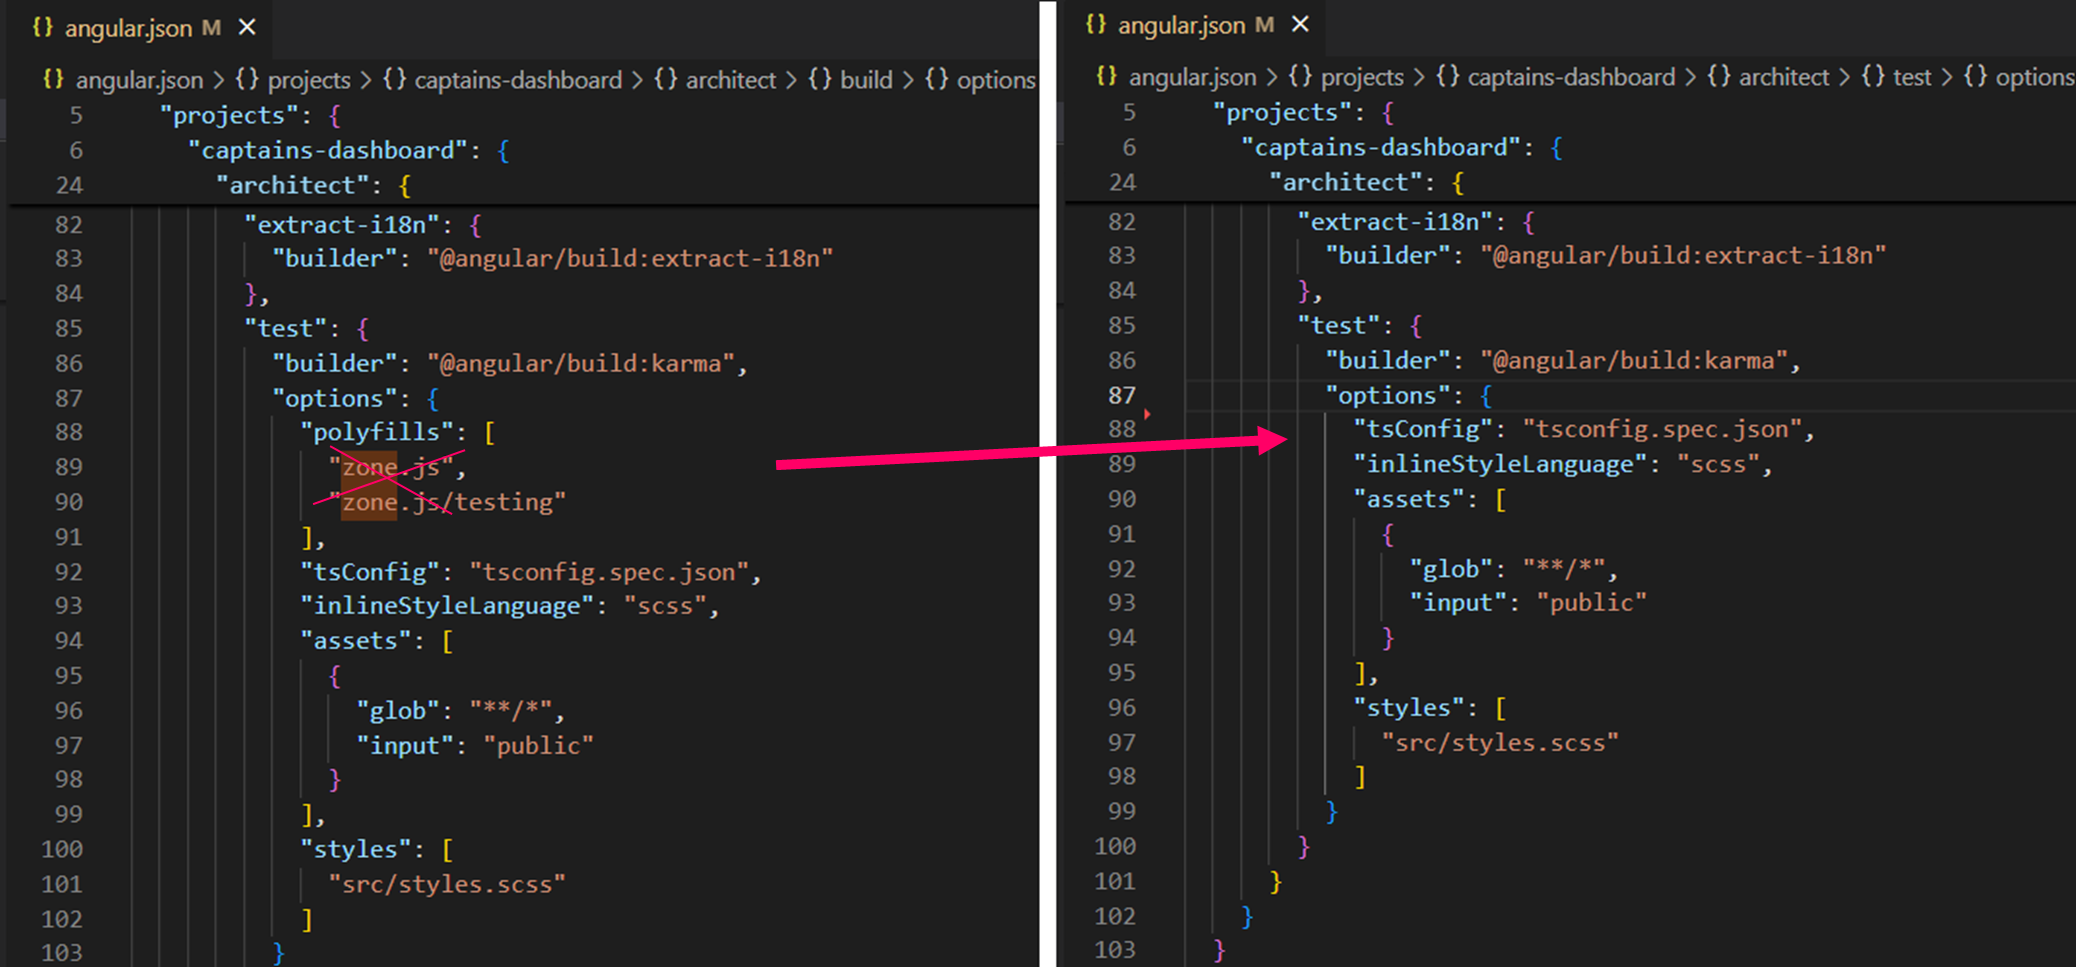The image size is (2076, 967).
Task: Activate the right angular.json editor tab
Action: click(x=1181, y=25)
